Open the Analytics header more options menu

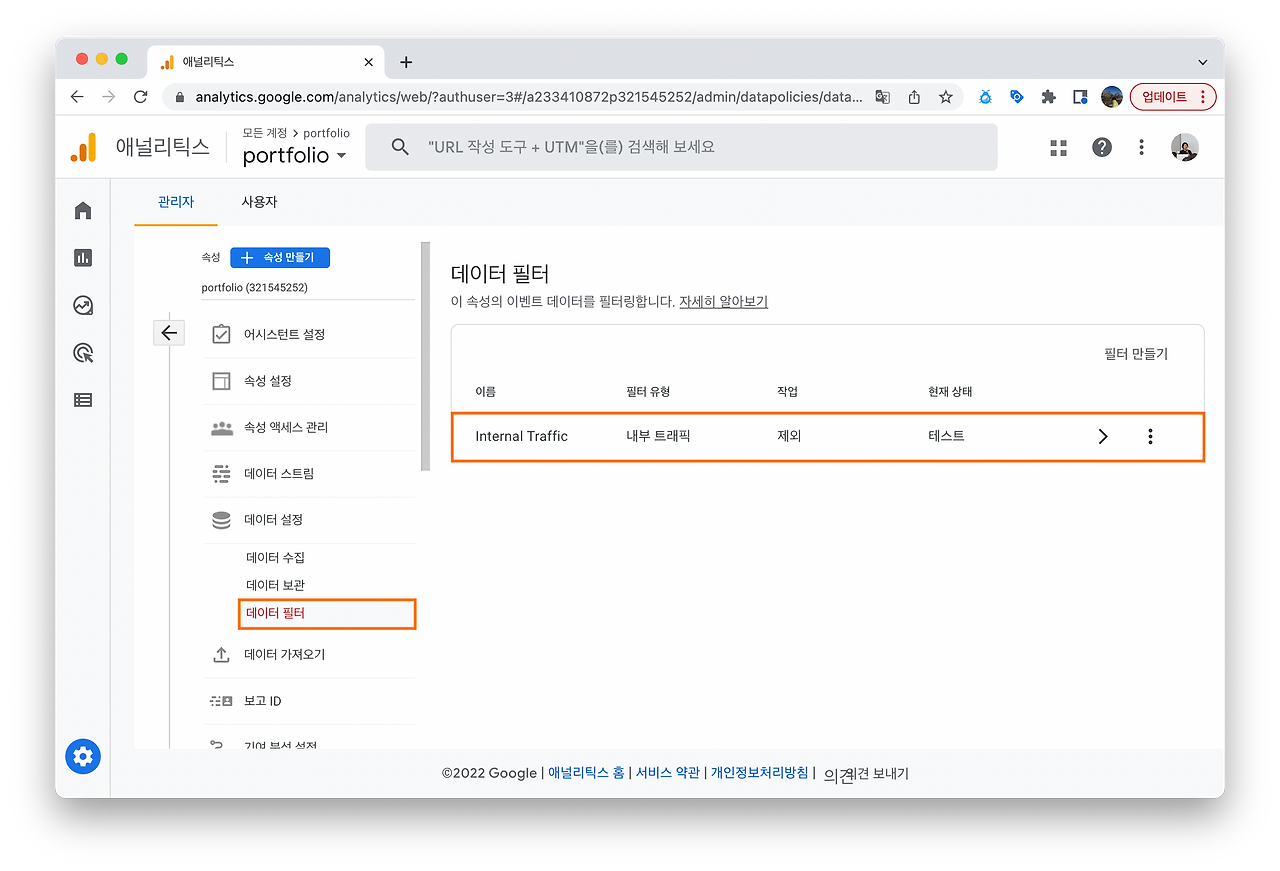(x=1141, y=148)
